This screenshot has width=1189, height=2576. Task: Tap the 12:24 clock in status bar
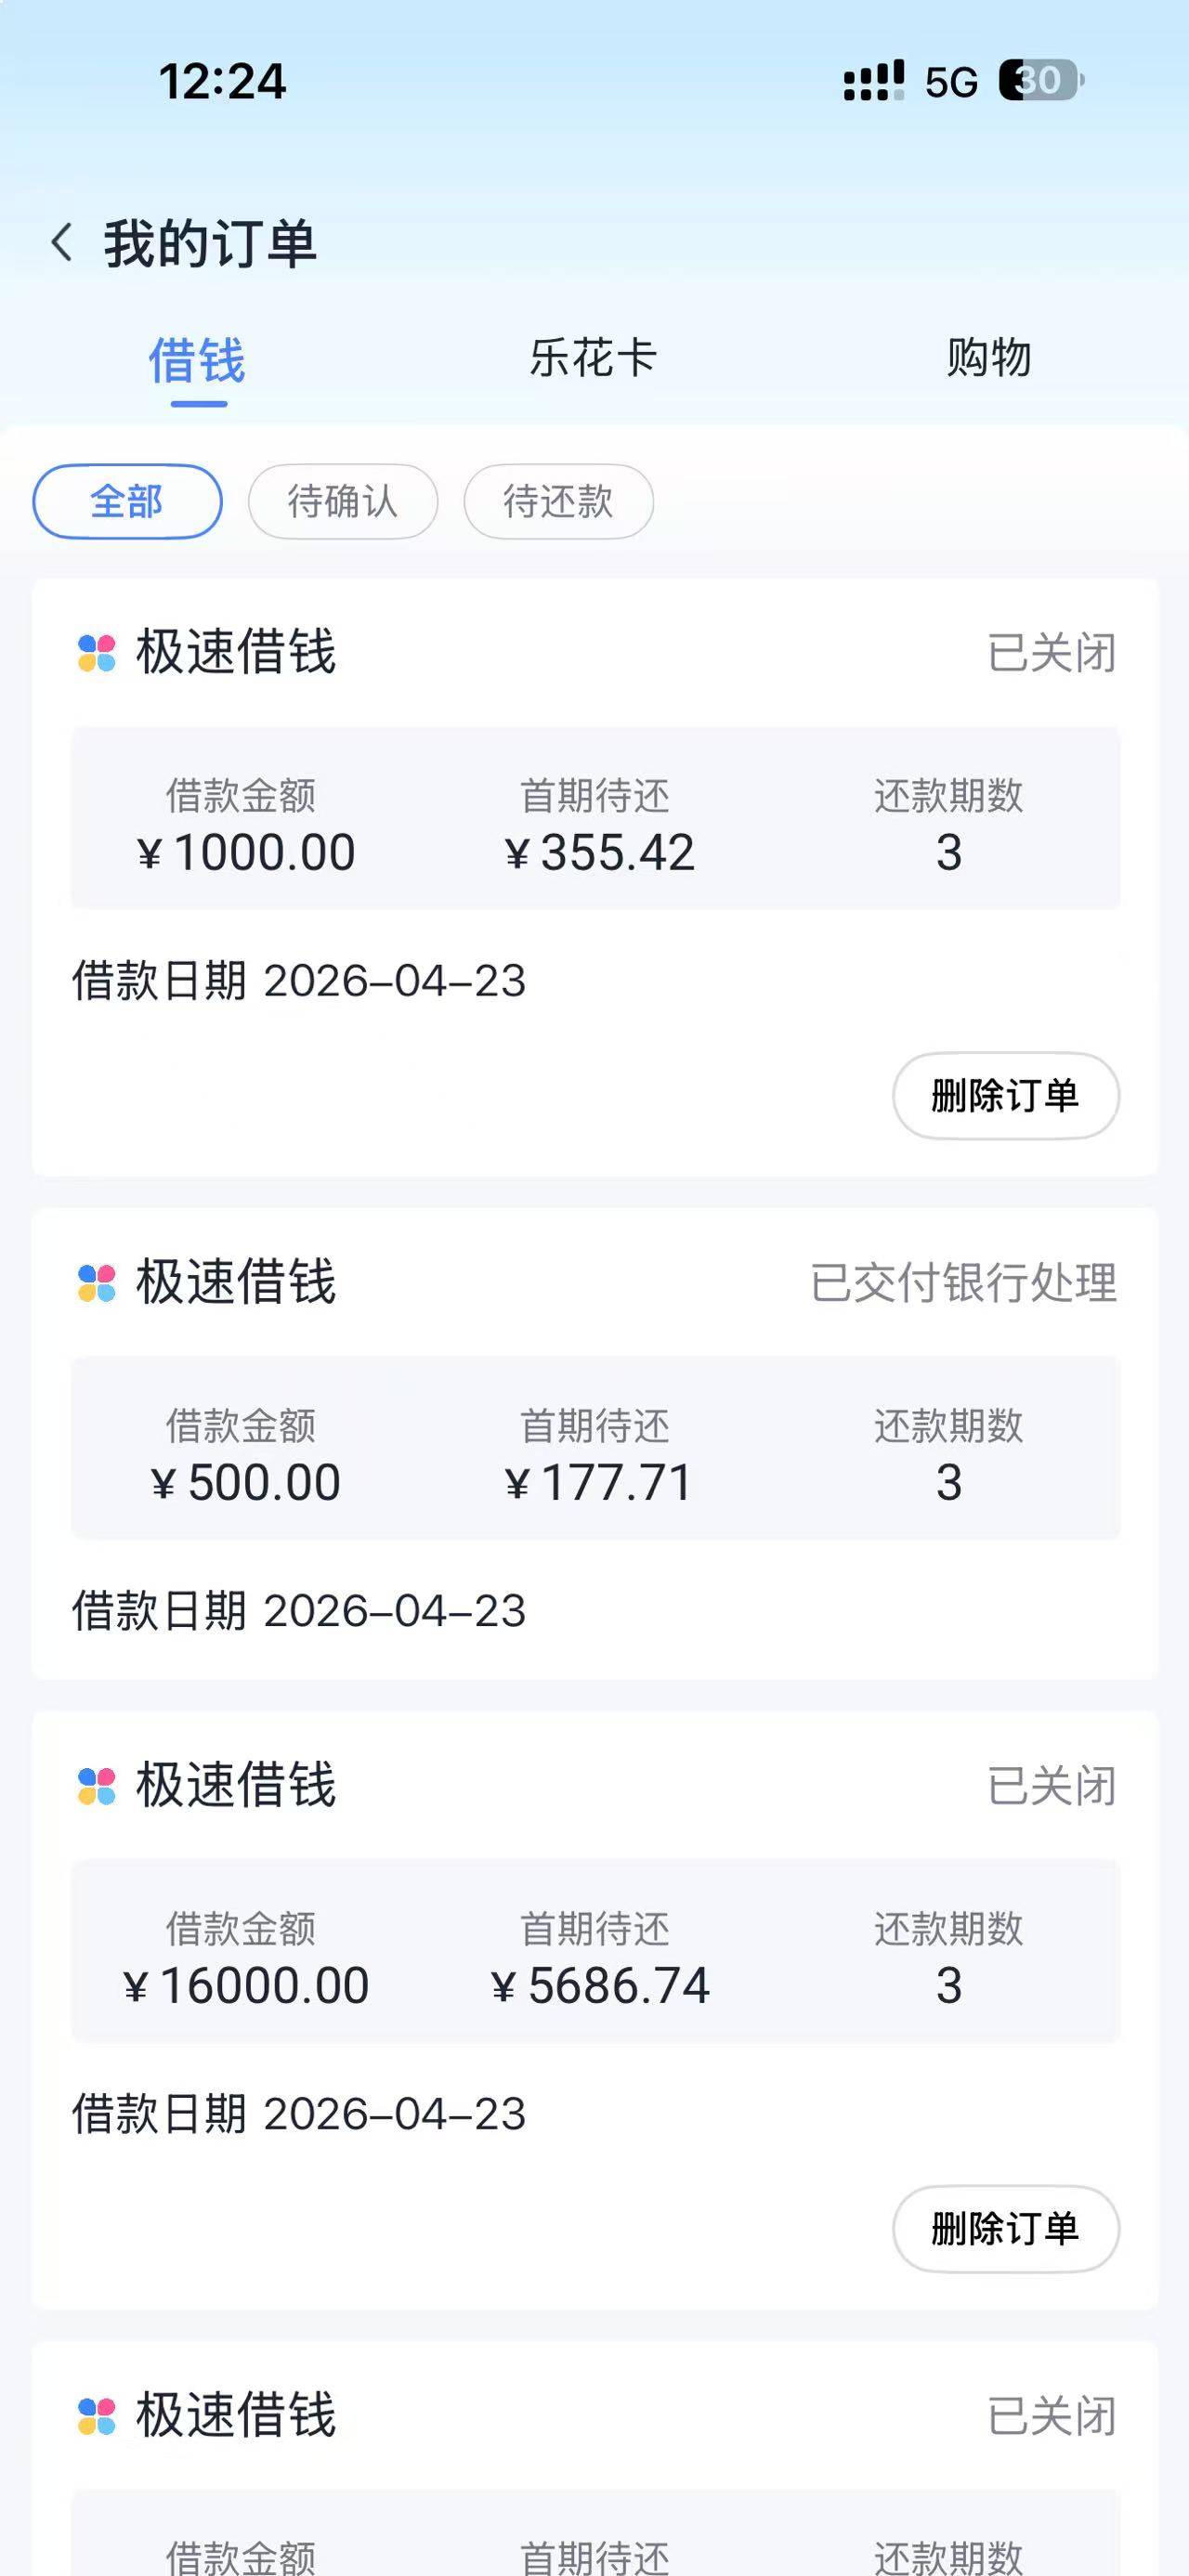click(x=222, y=81)
